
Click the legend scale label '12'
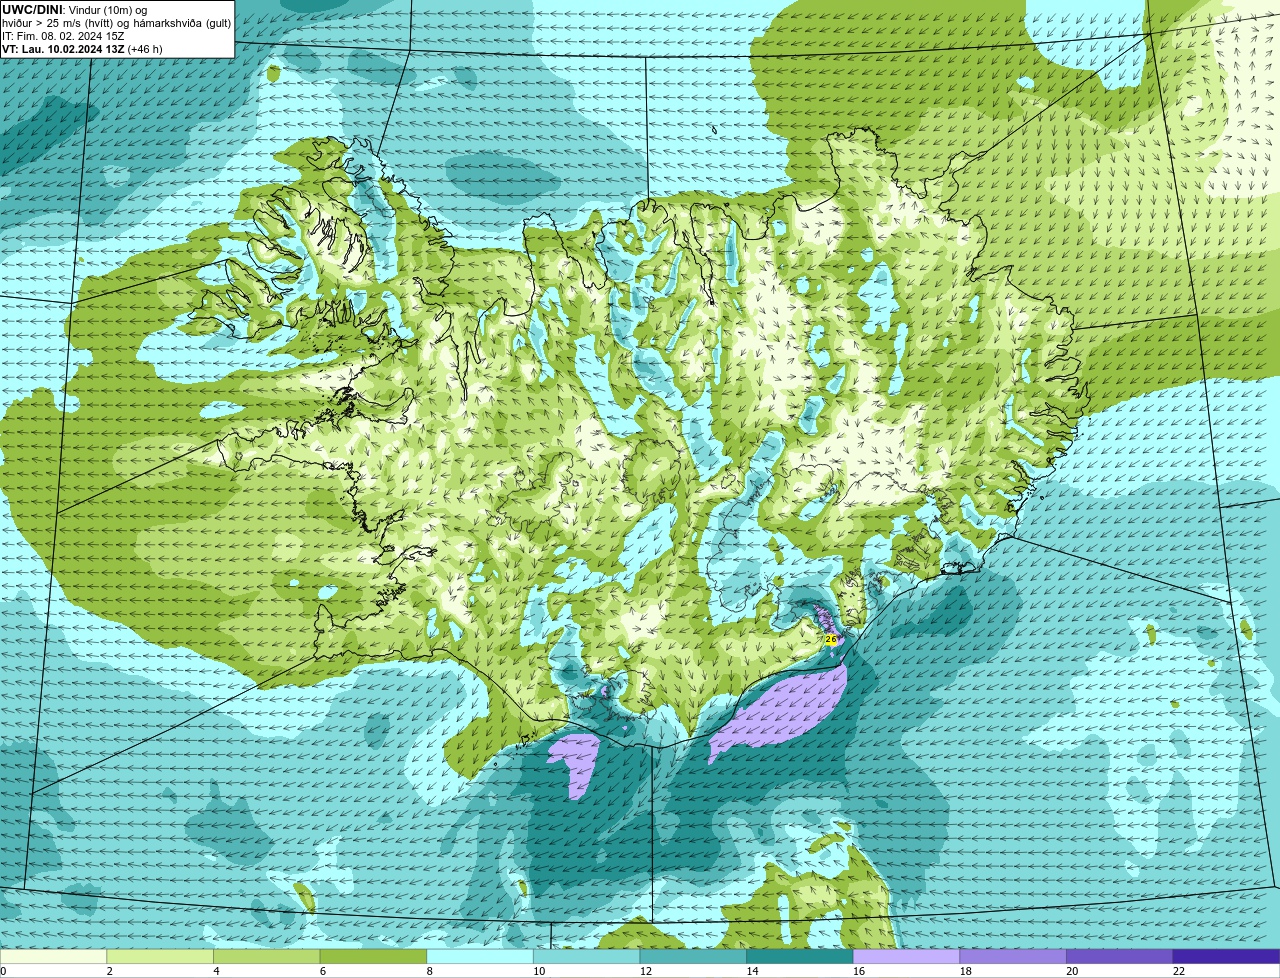pos(646,971)
